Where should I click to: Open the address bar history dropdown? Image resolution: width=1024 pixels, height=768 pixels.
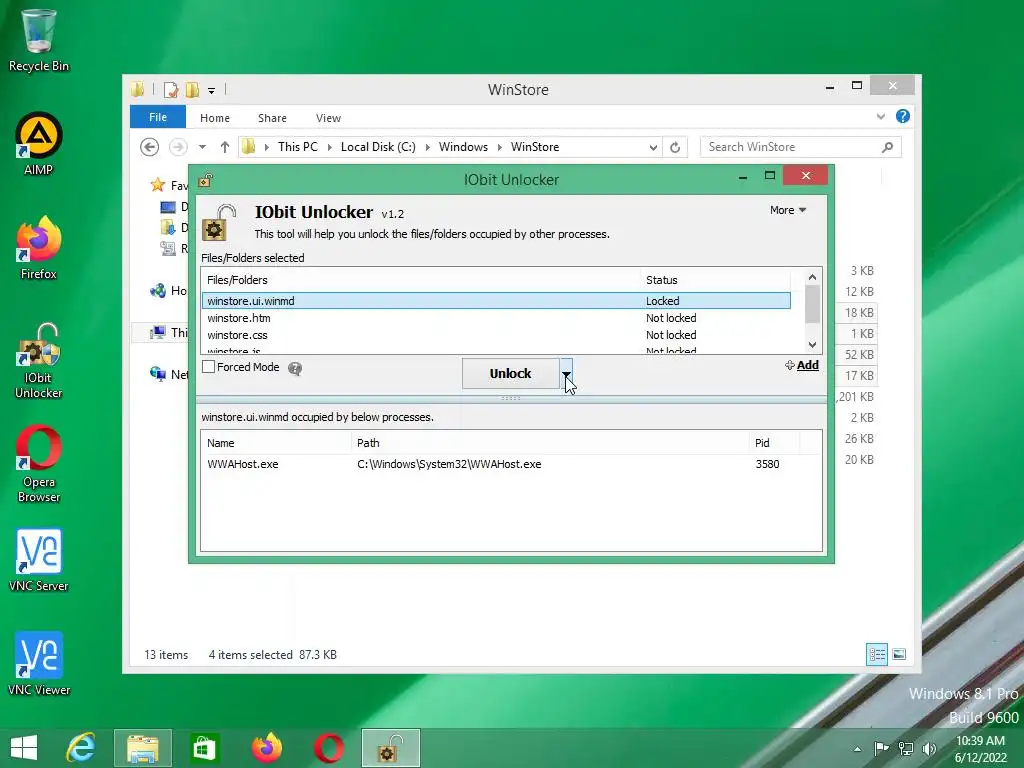653,148
